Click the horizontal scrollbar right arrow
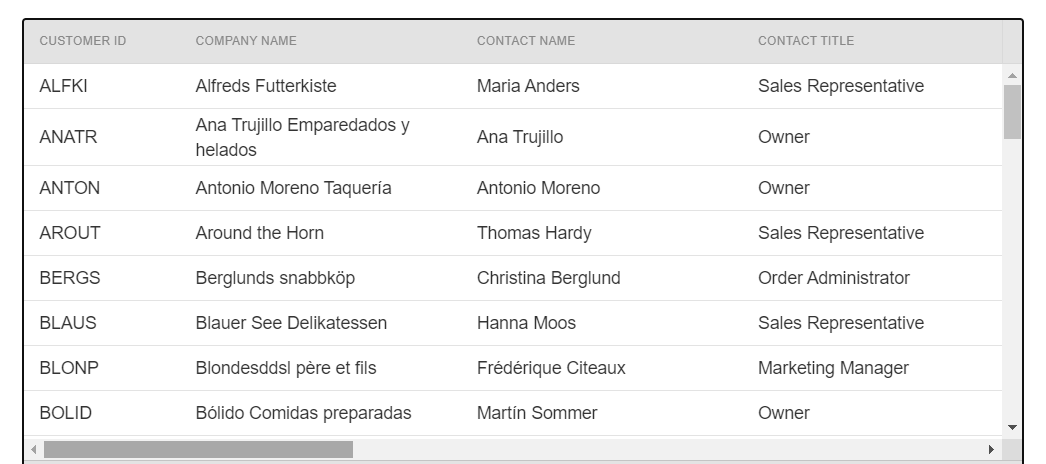Screen dimensions: 1046x464 [991, 450]
